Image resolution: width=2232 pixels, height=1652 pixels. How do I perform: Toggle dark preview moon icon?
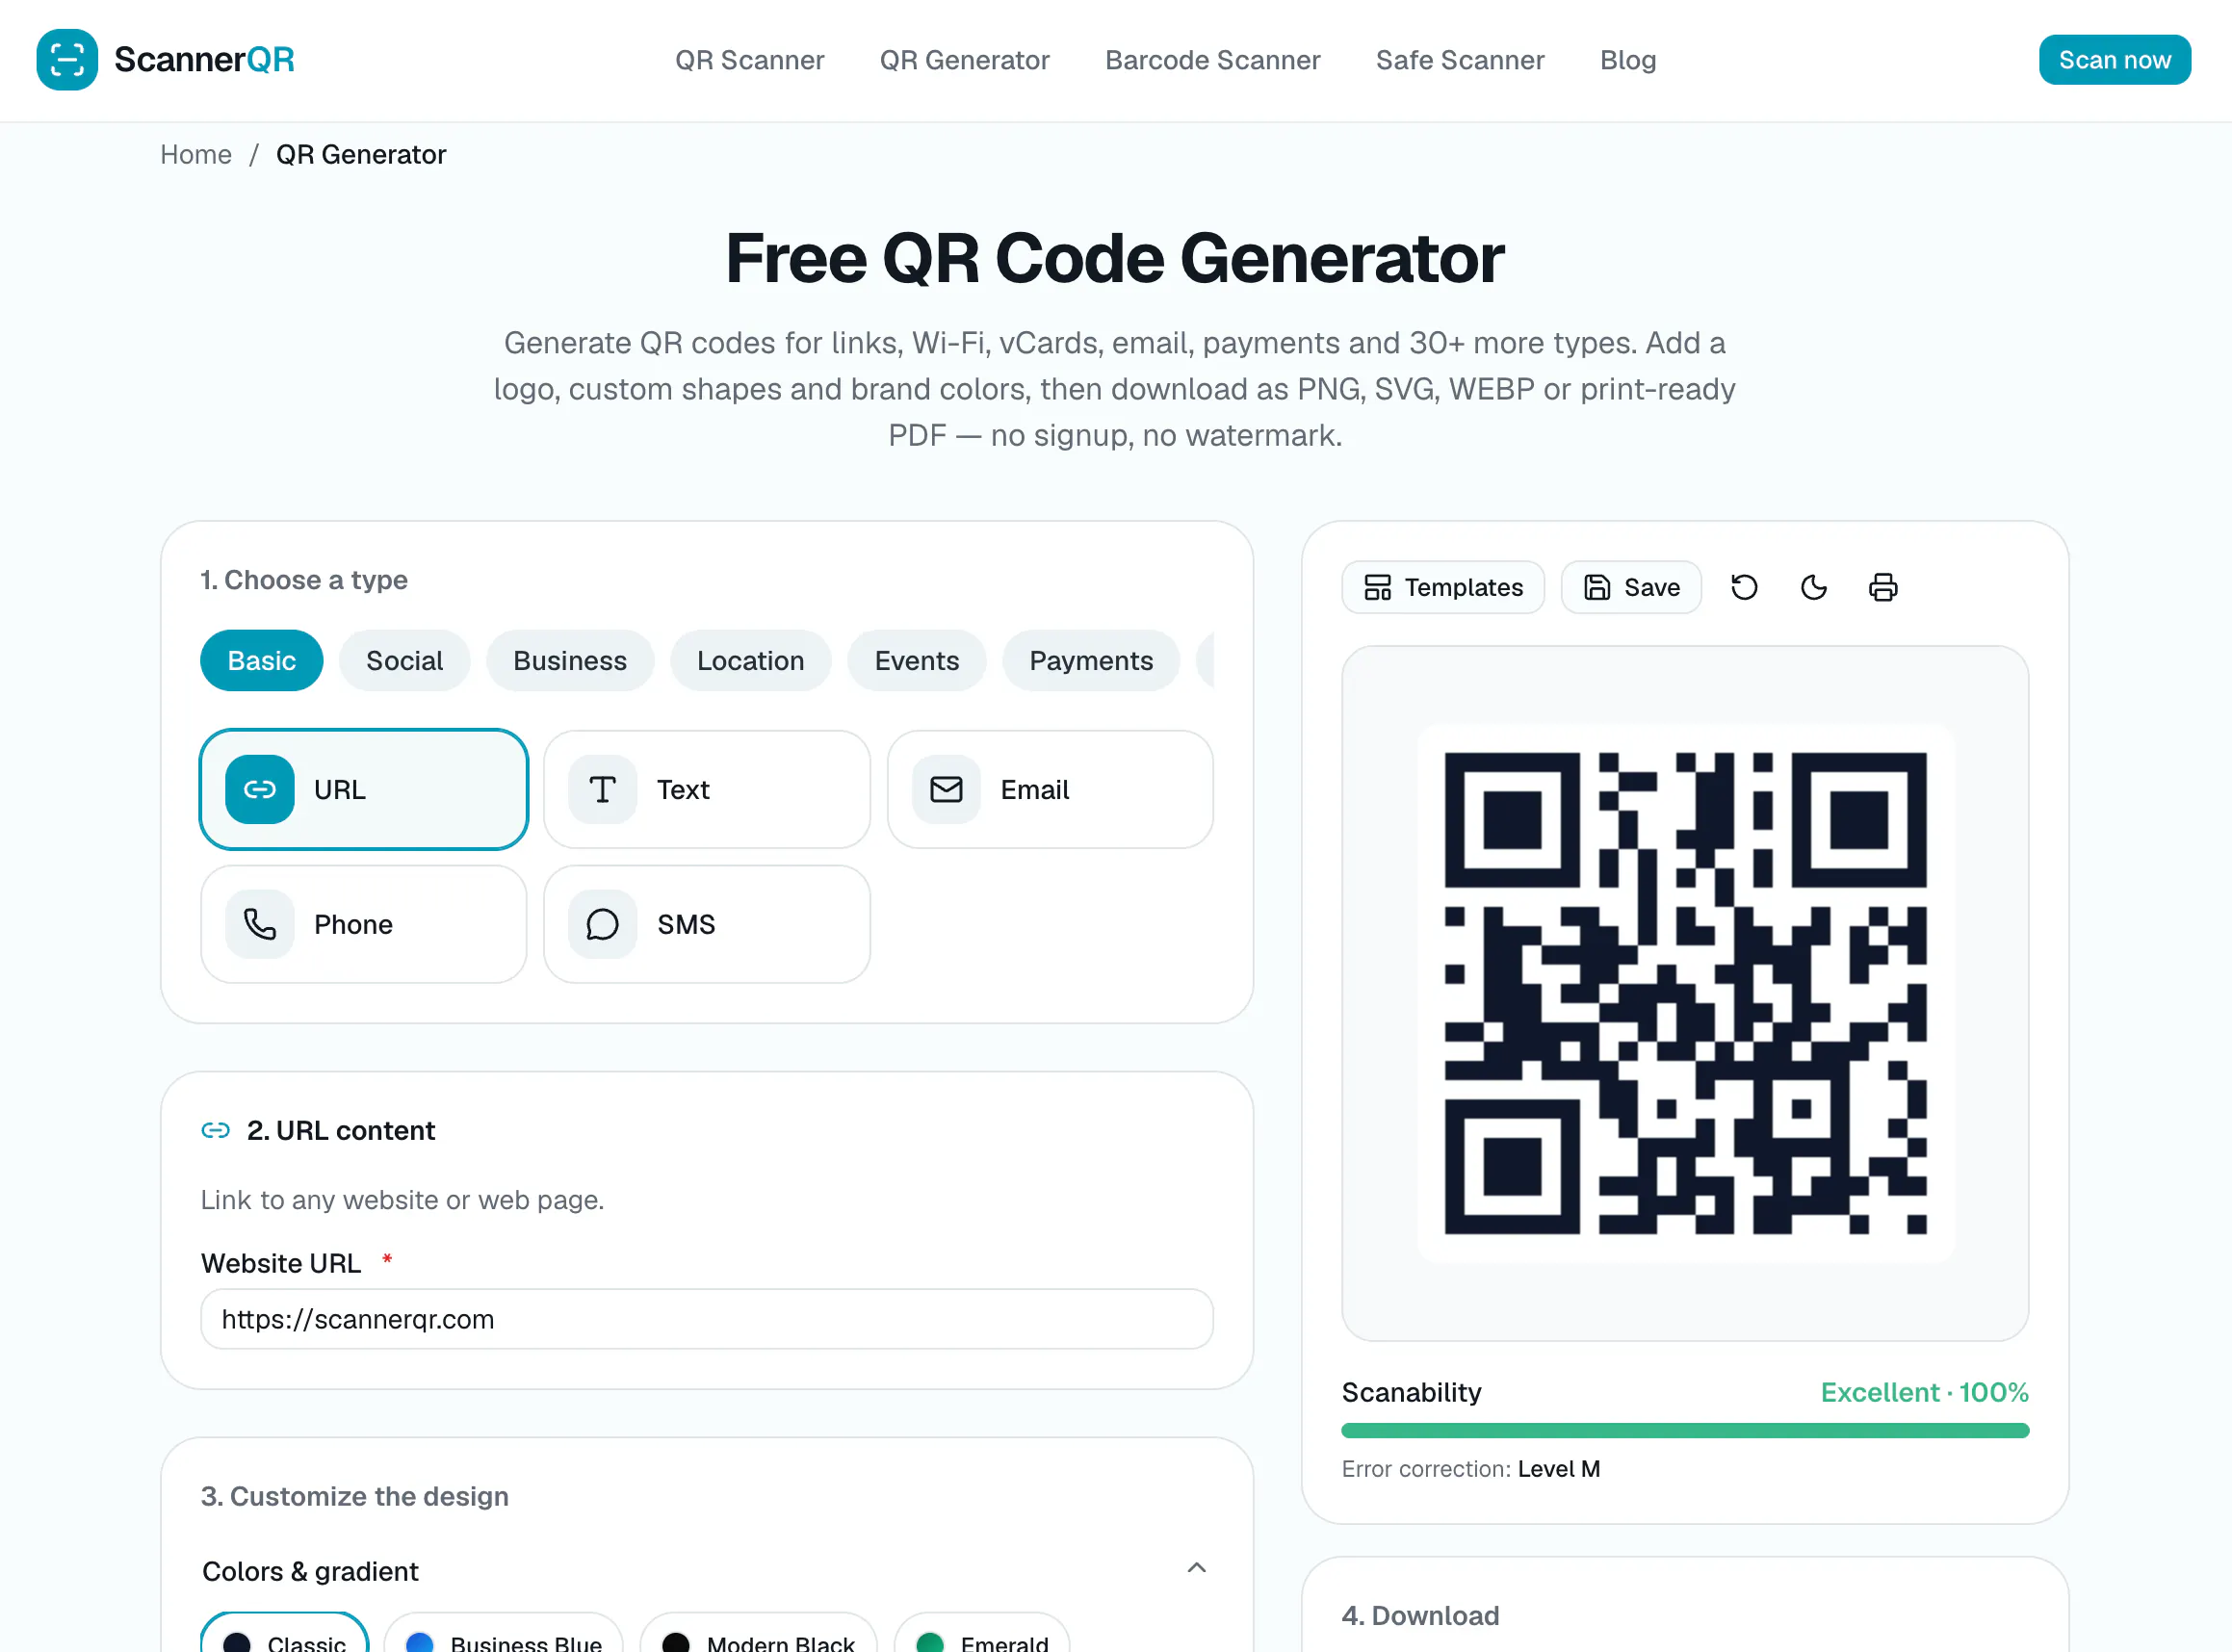(x=1813, y=587)
